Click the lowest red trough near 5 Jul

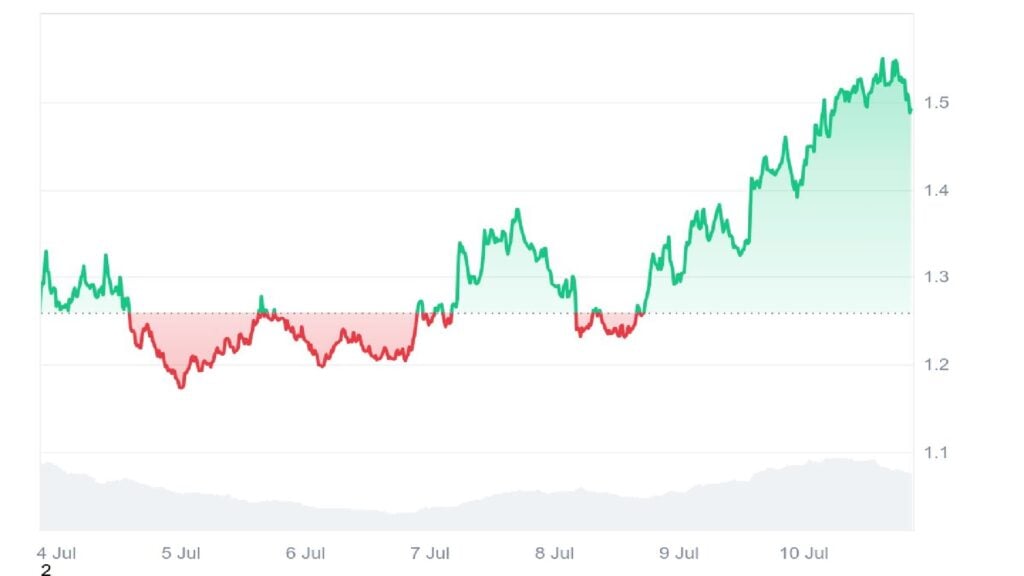point(182,387)
